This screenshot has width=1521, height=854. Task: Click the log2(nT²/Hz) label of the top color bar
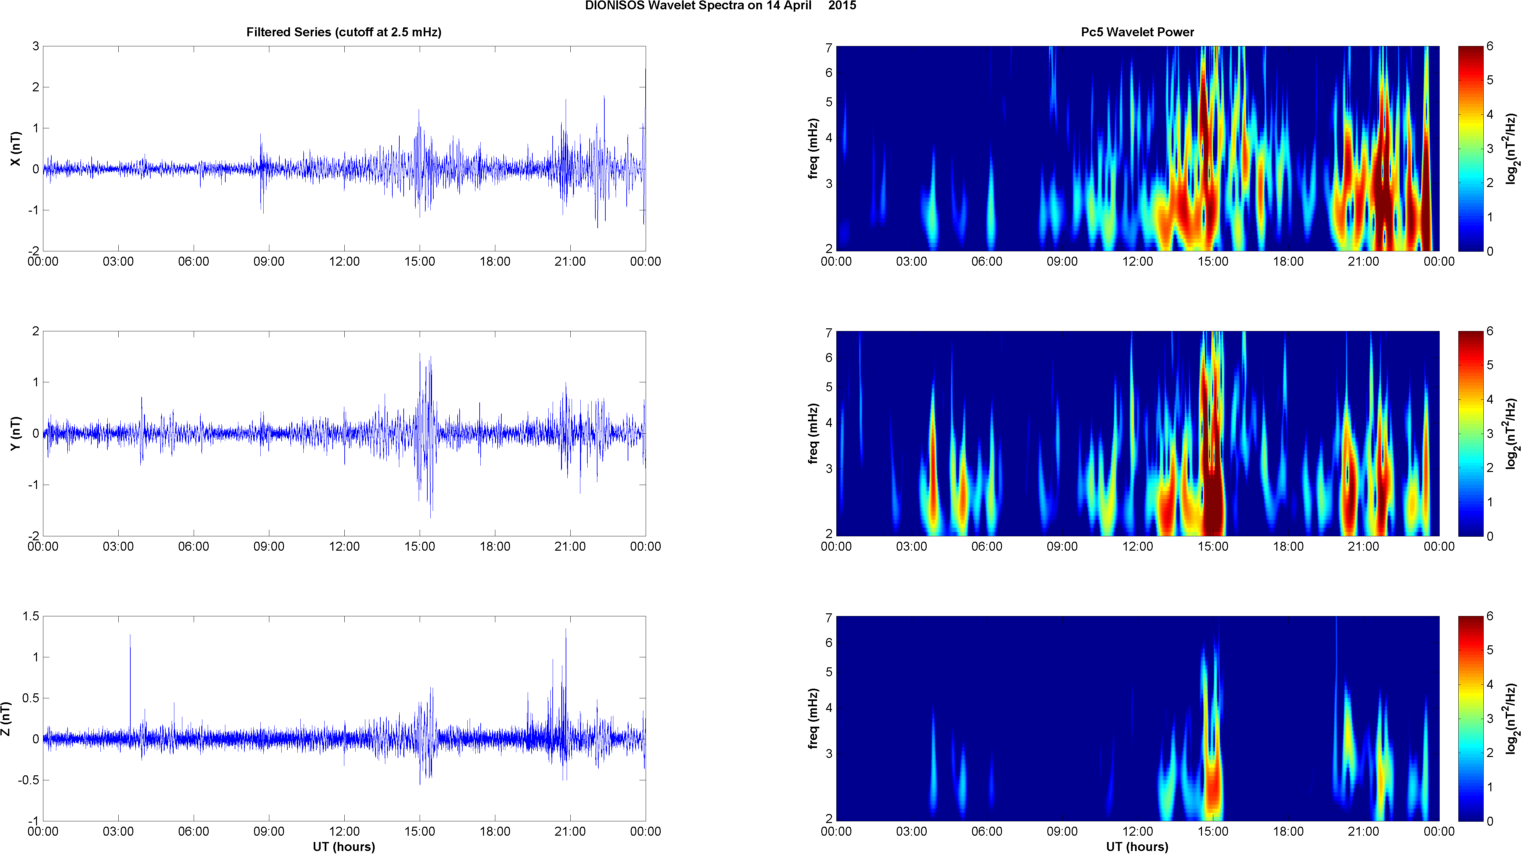pos(1512,149)
